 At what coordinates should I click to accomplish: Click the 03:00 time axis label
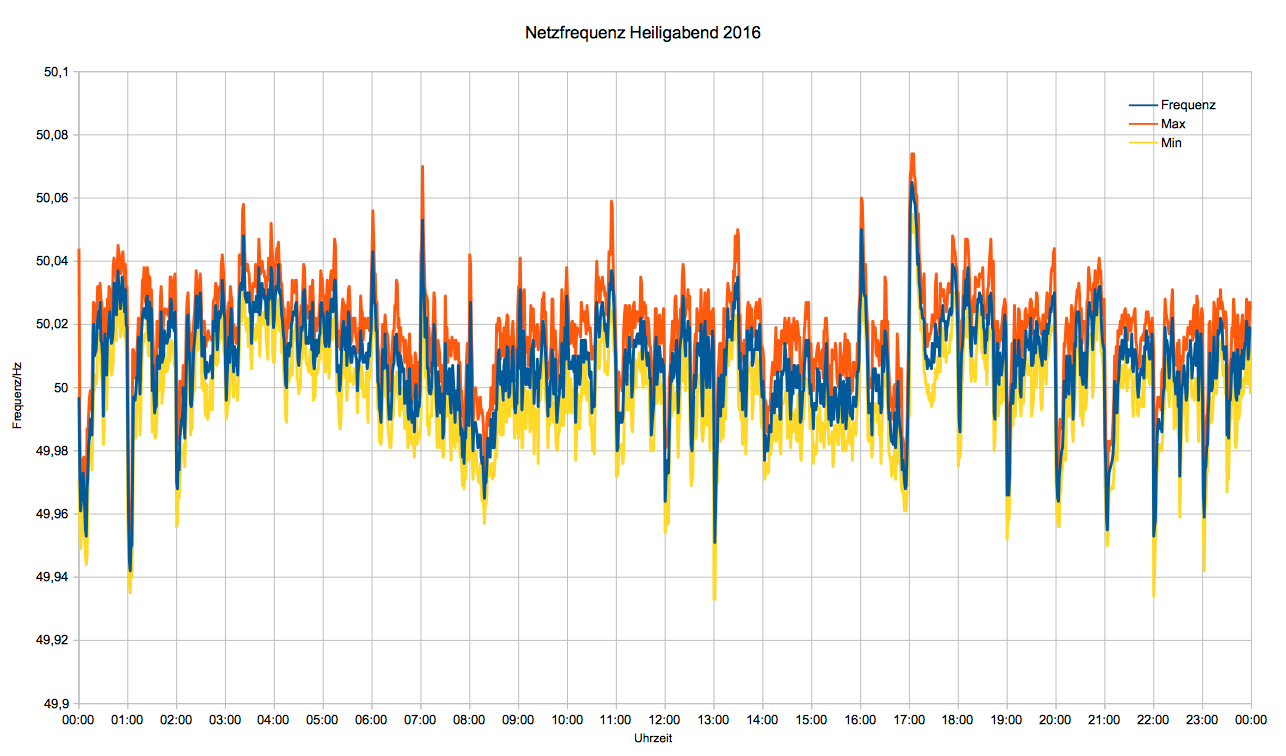click(225, 719)
